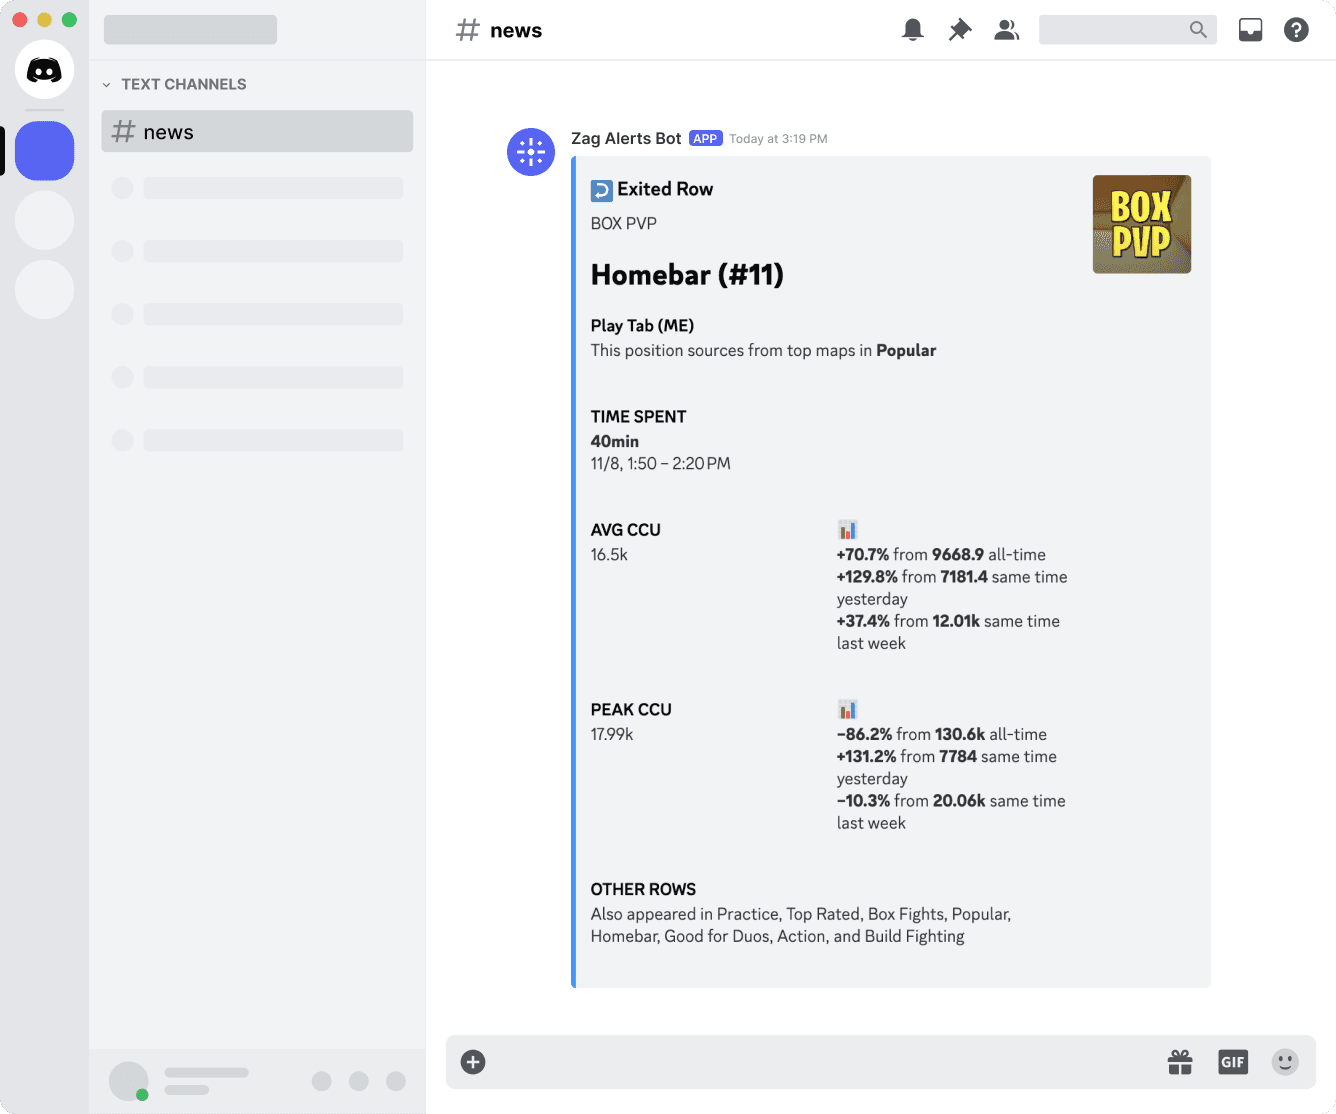Click the server name header placeholder
This screenshot has height=1114, width=1336.
coord(190,30)
